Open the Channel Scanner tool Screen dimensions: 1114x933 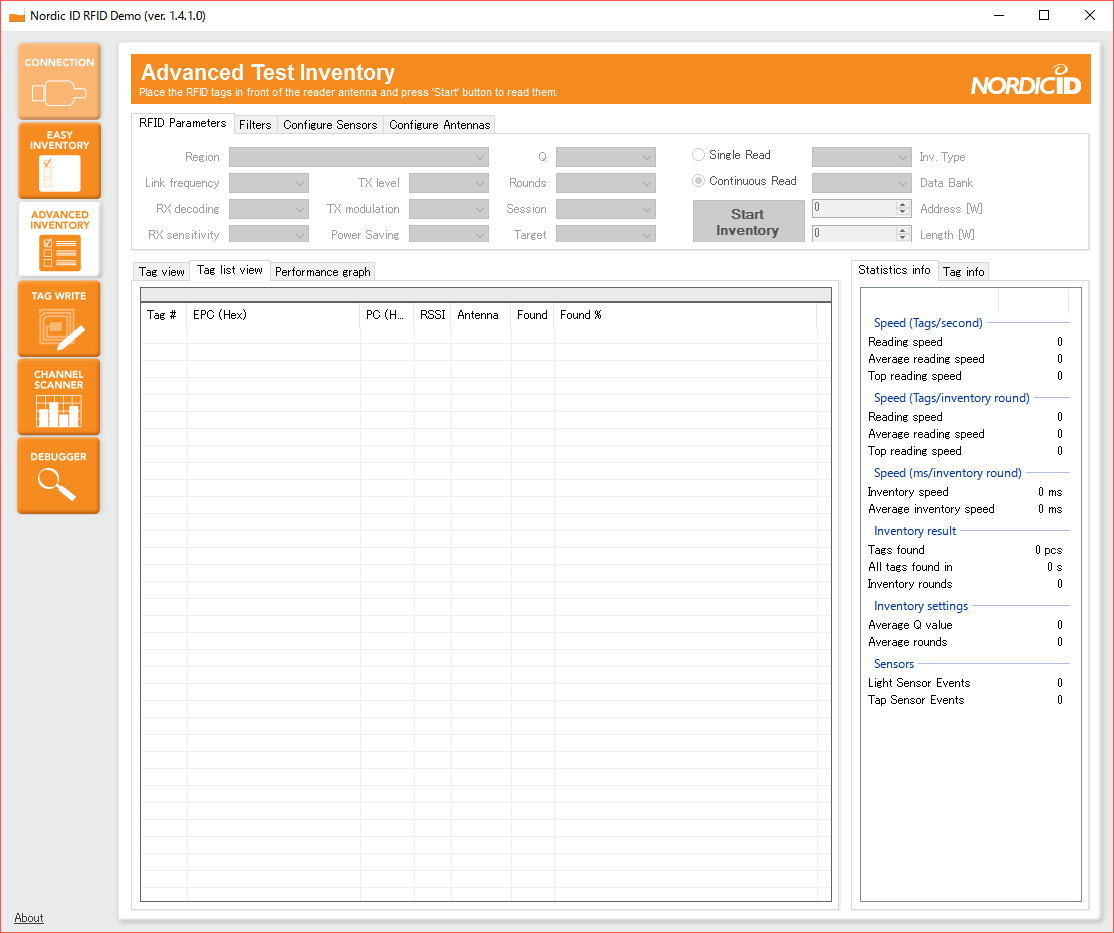point(59,398)
